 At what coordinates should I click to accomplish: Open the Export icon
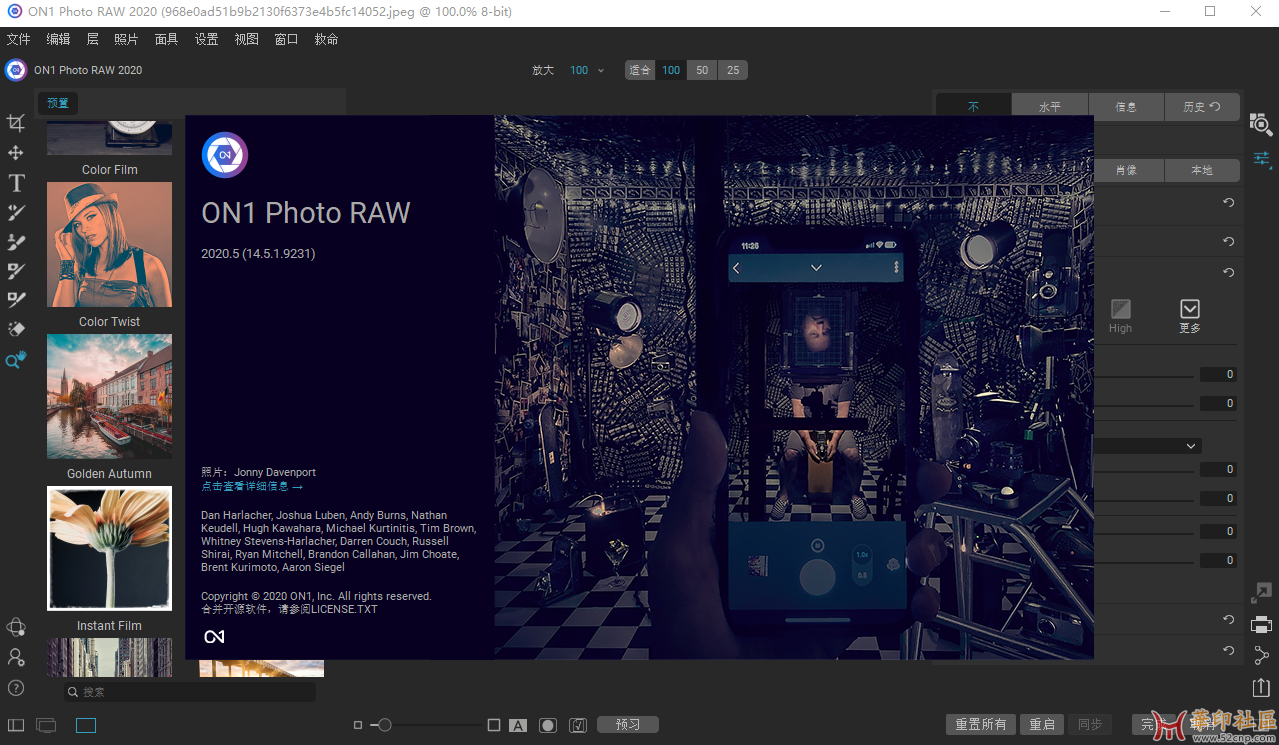pos(1261,687)
